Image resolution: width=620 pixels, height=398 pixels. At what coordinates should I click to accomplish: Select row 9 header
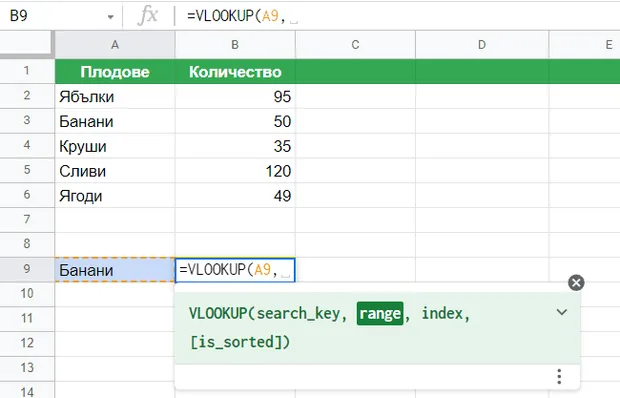26,269
